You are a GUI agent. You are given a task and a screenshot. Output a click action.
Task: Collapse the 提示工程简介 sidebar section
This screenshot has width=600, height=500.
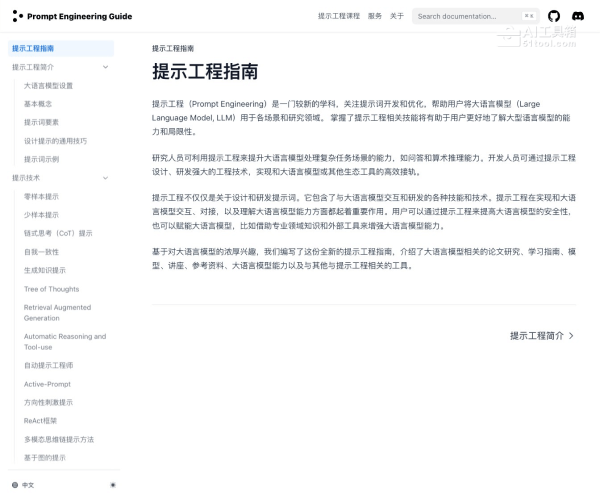point(106,67)
